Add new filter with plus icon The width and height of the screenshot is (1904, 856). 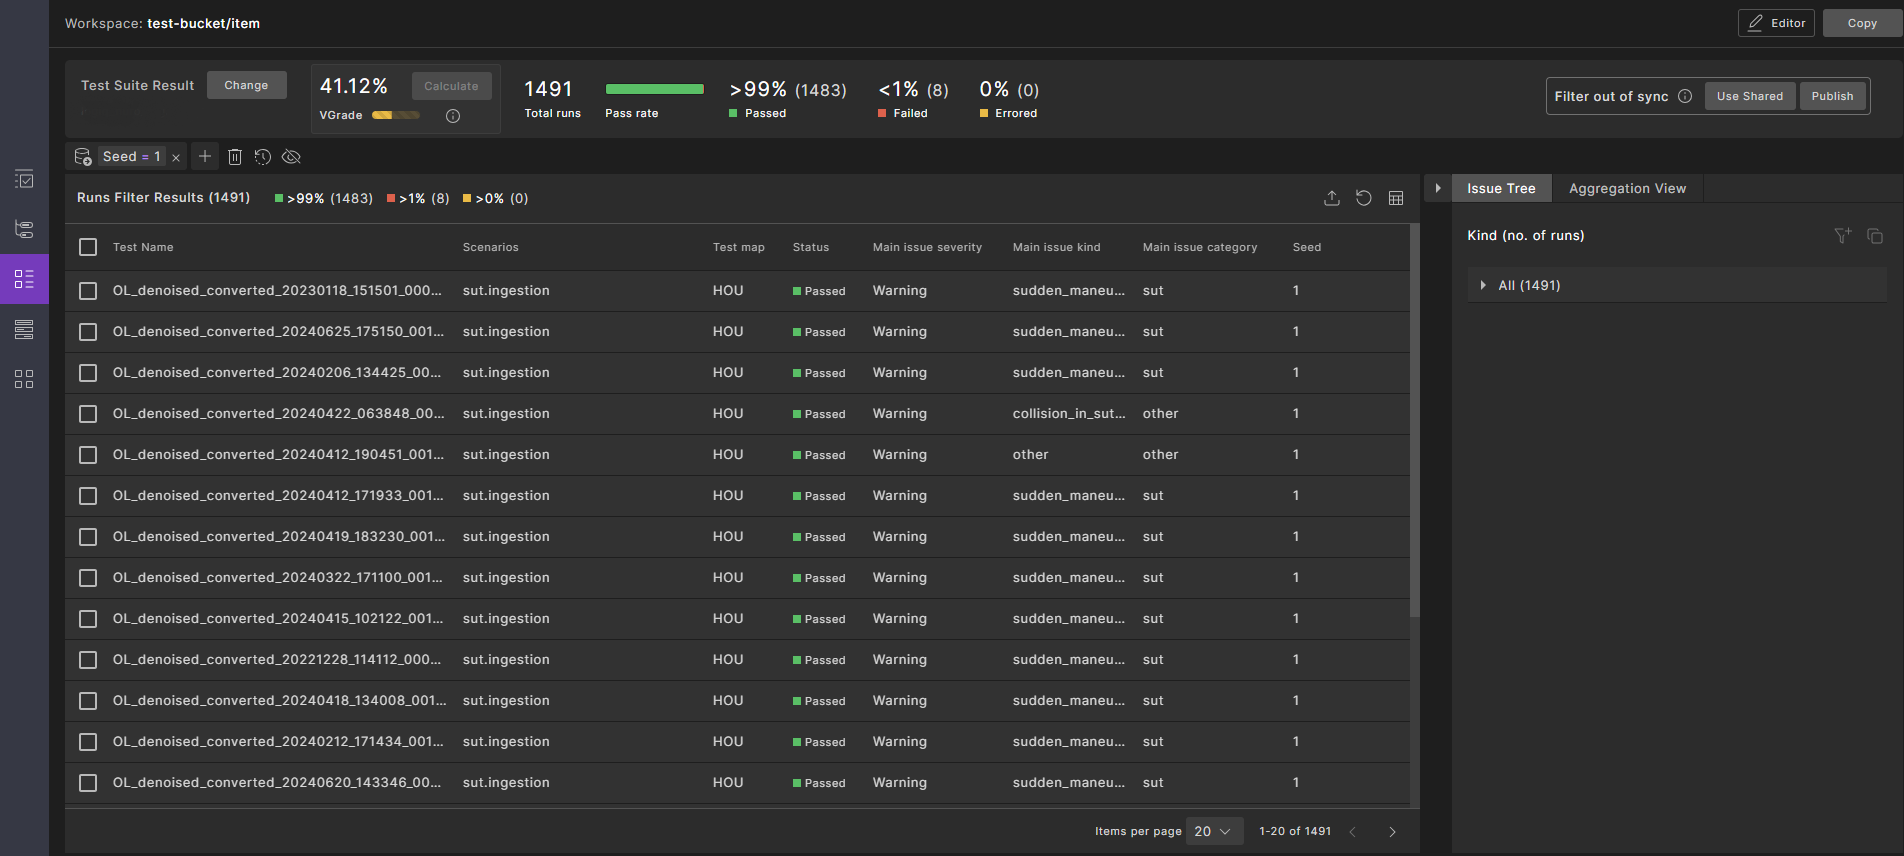click(205, 156)
